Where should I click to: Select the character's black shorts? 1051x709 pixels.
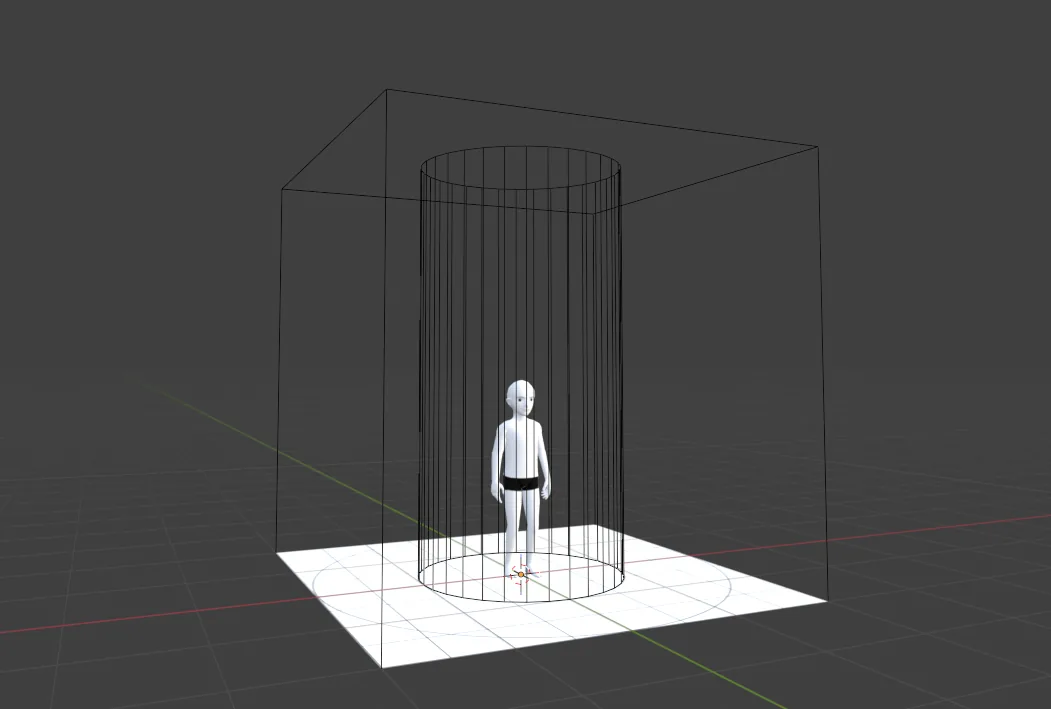coord(521,483)
